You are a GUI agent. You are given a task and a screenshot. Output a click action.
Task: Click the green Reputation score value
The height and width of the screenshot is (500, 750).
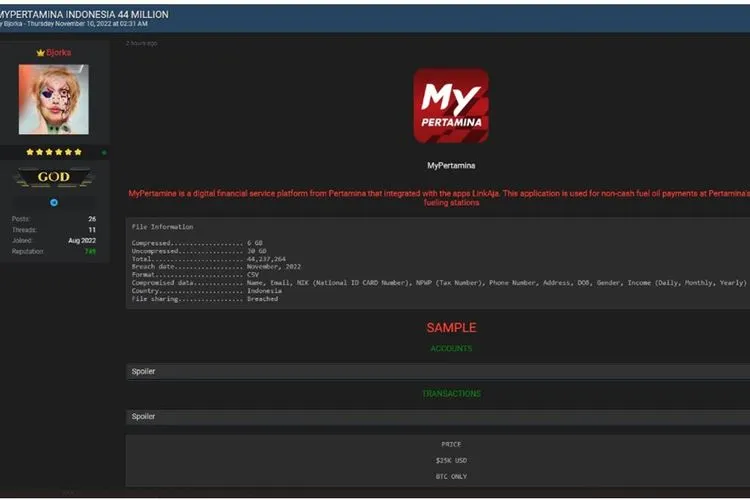point(90,251)
